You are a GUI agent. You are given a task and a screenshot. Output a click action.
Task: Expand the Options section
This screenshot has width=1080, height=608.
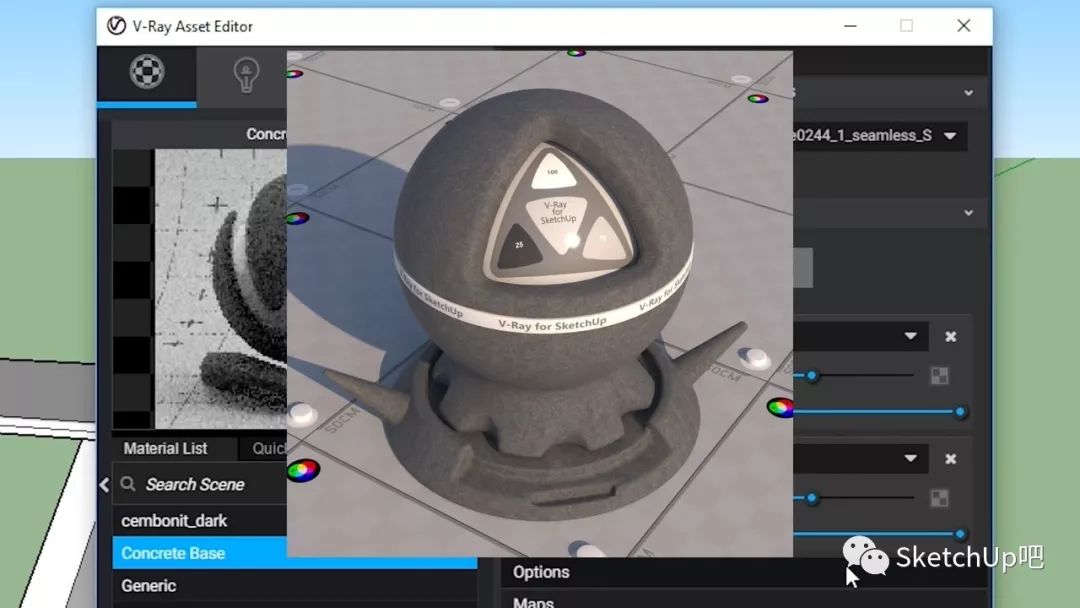point(541,572)
